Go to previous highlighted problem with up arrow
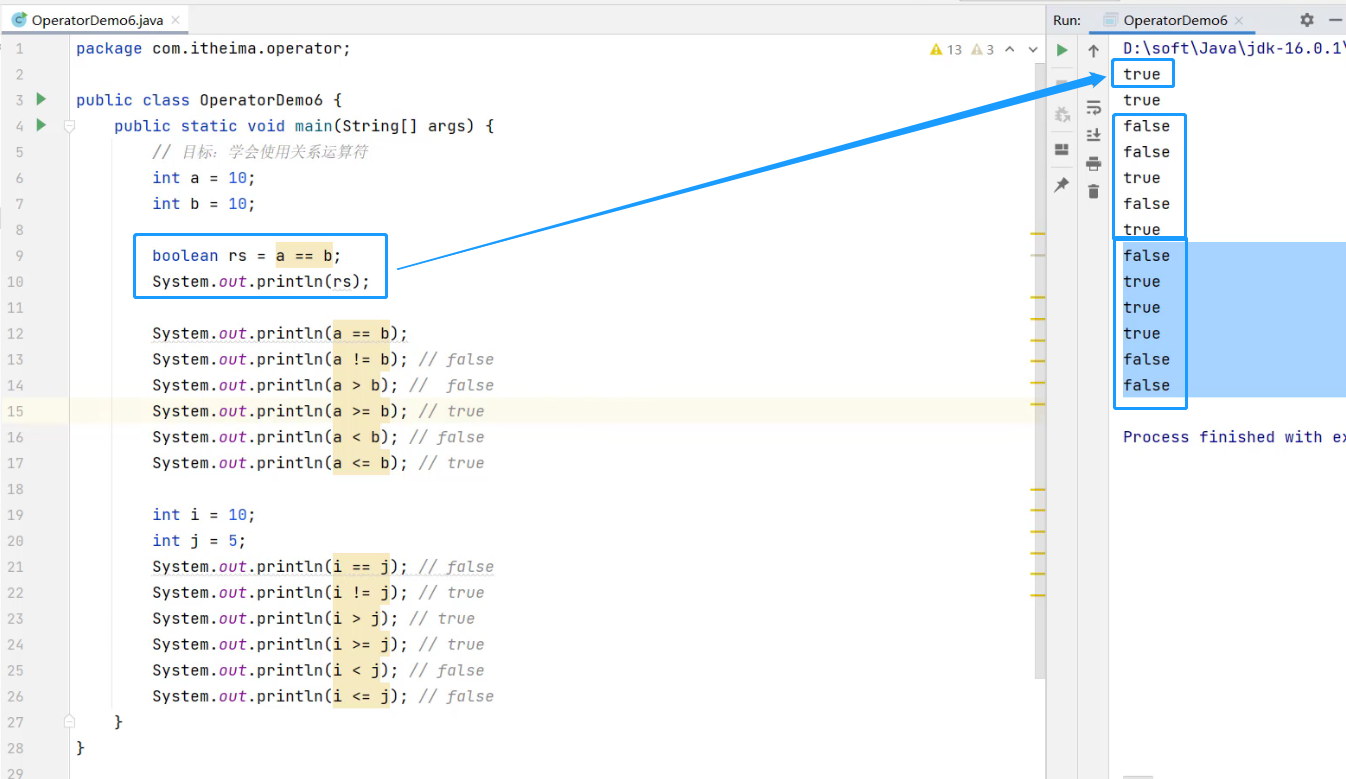Viewport: 1346px width, 779px height. (x=1009, y=49)
